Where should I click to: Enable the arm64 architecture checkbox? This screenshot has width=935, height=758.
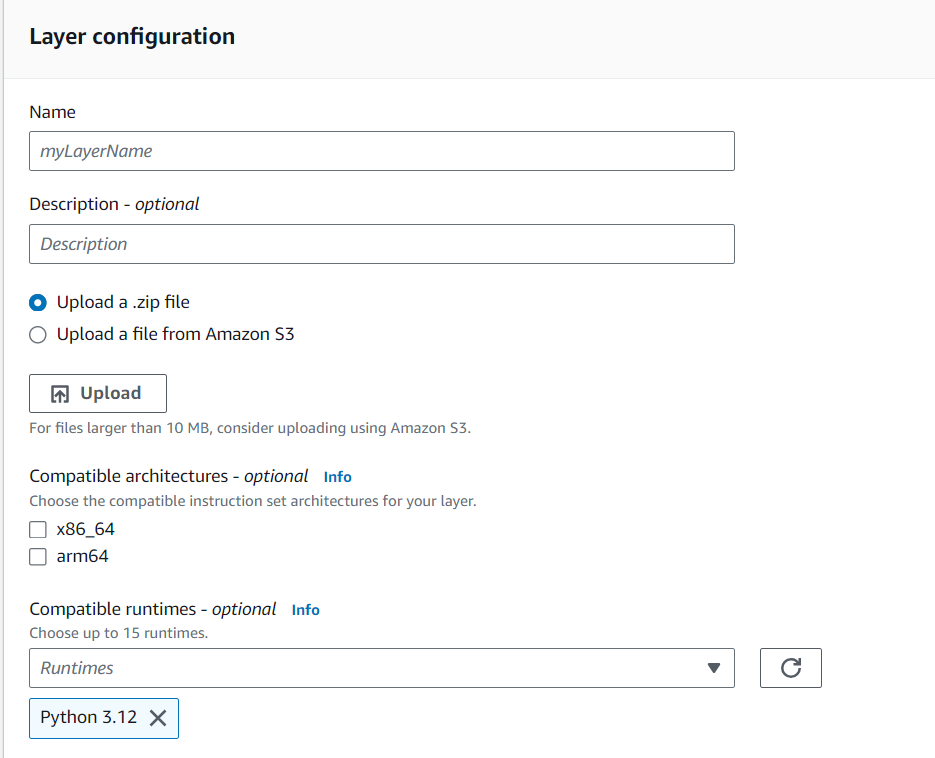coord(38,557)
